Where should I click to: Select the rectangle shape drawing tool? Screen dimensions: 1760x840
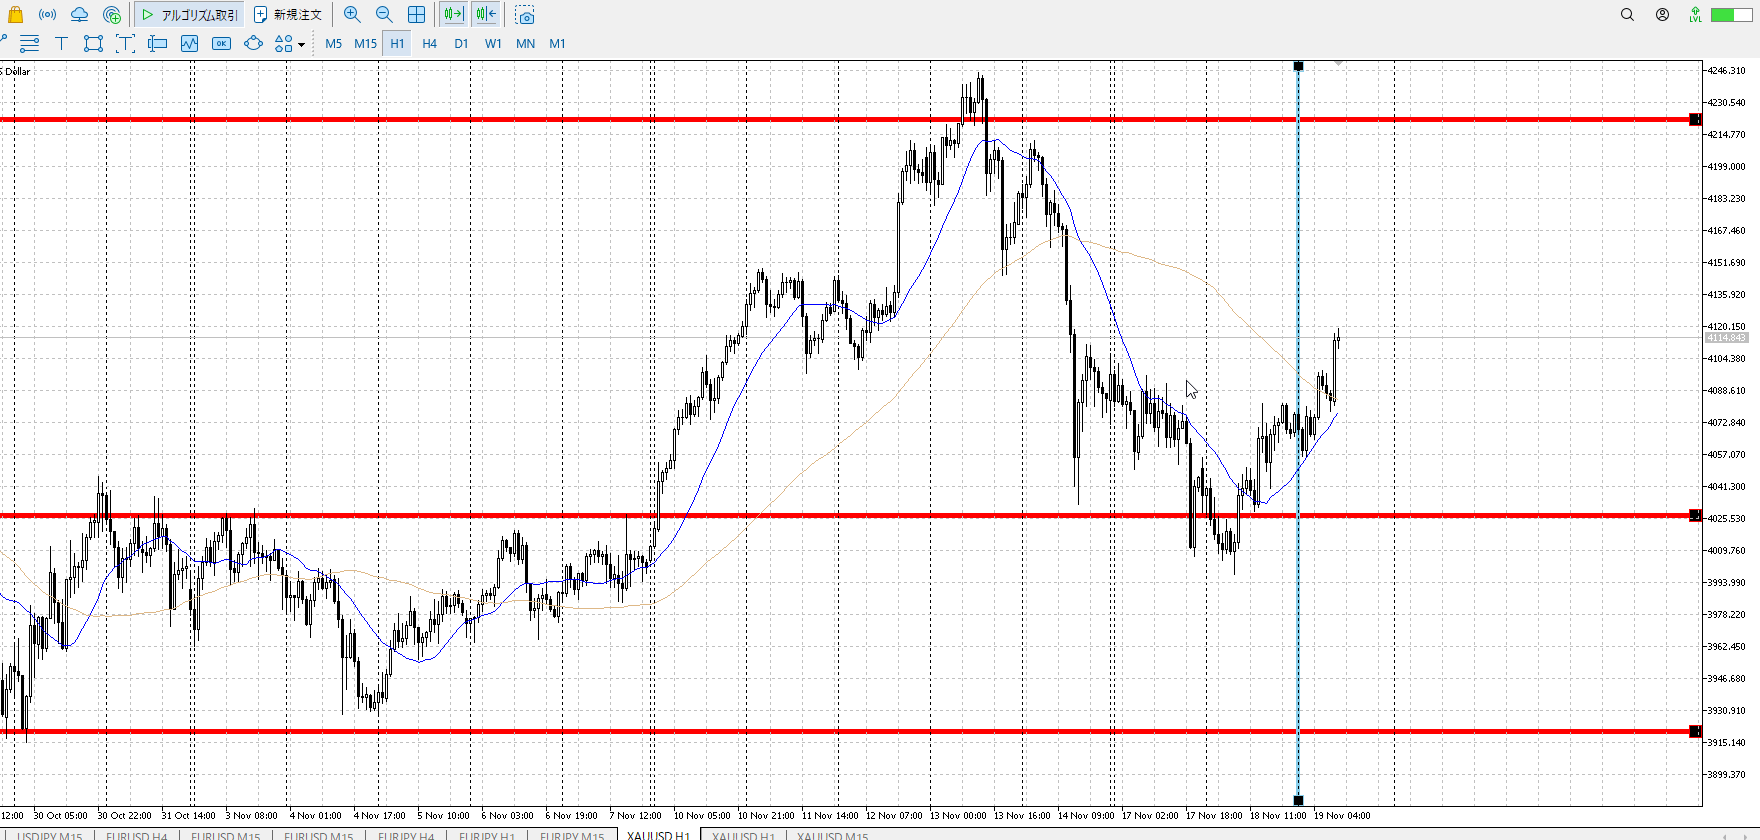tap(93, 43)
